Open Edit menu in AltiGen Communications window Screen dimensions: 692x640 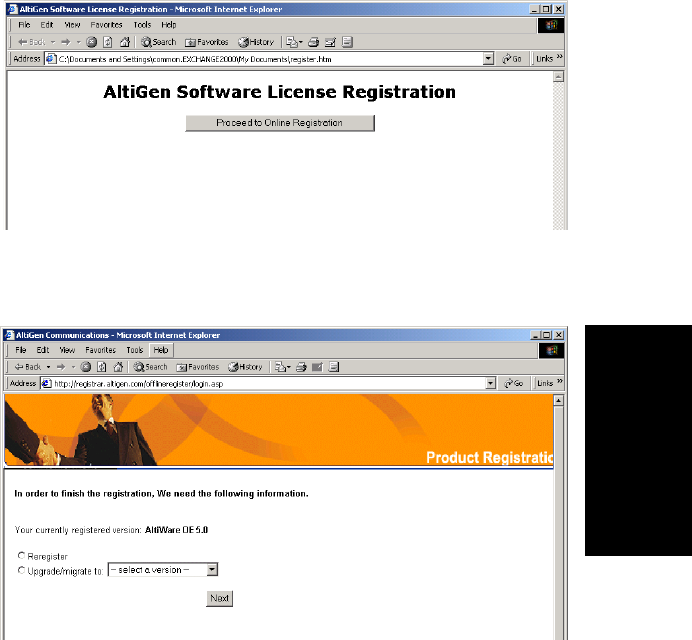coord(43,350)
